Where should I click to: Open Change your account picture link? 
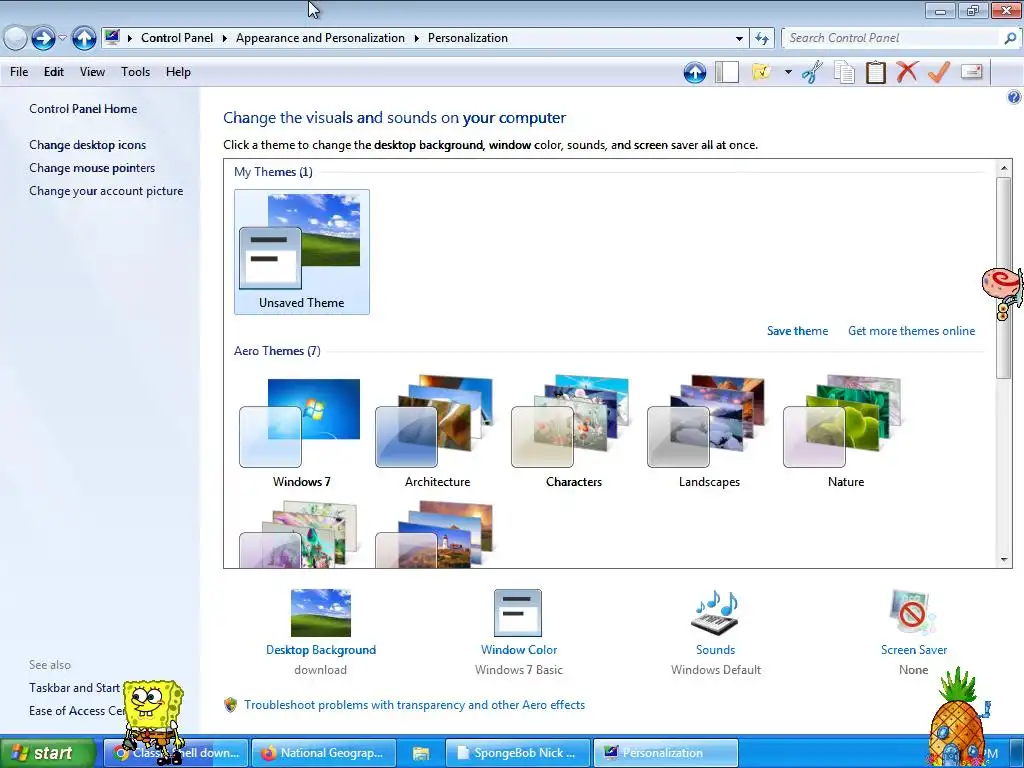click(106, 191)
